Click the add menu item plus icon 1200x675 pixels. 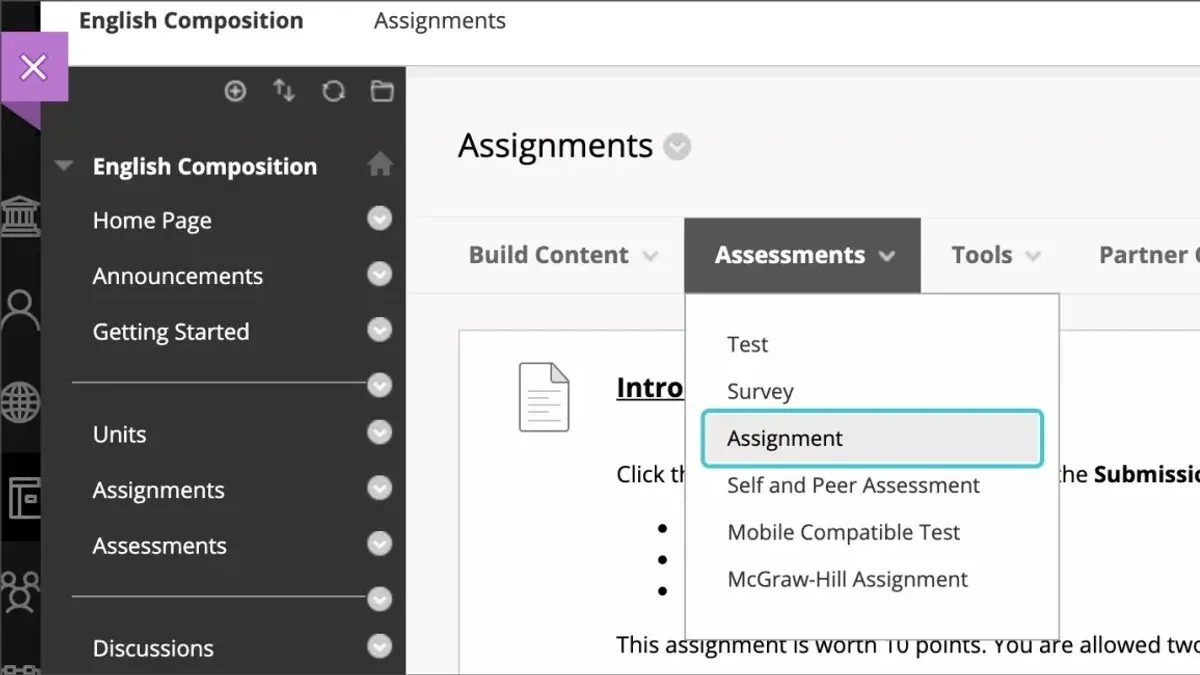pos(235,92)
